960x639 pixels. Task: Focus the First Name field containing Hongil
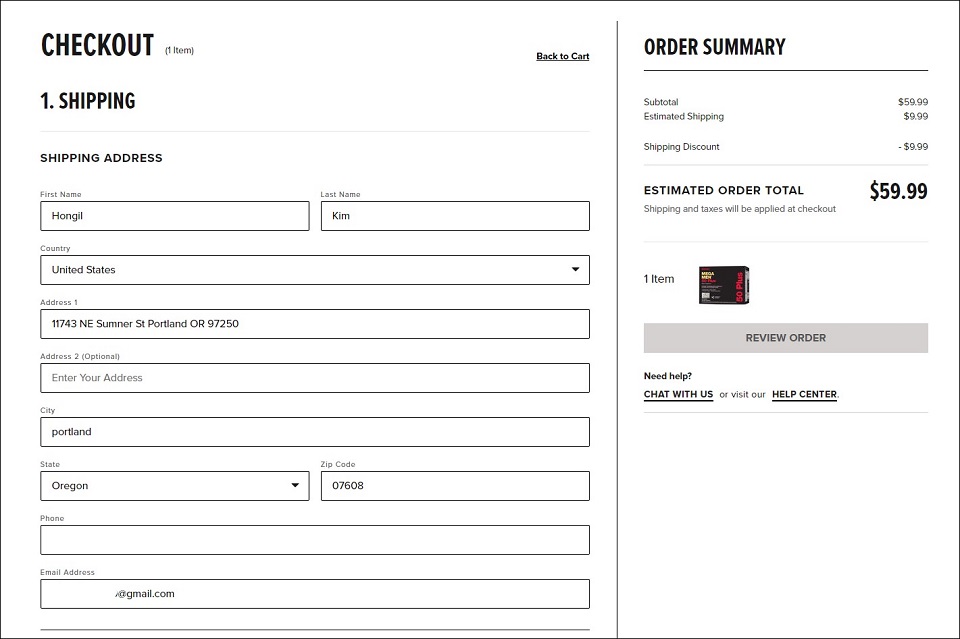(174, 216)
